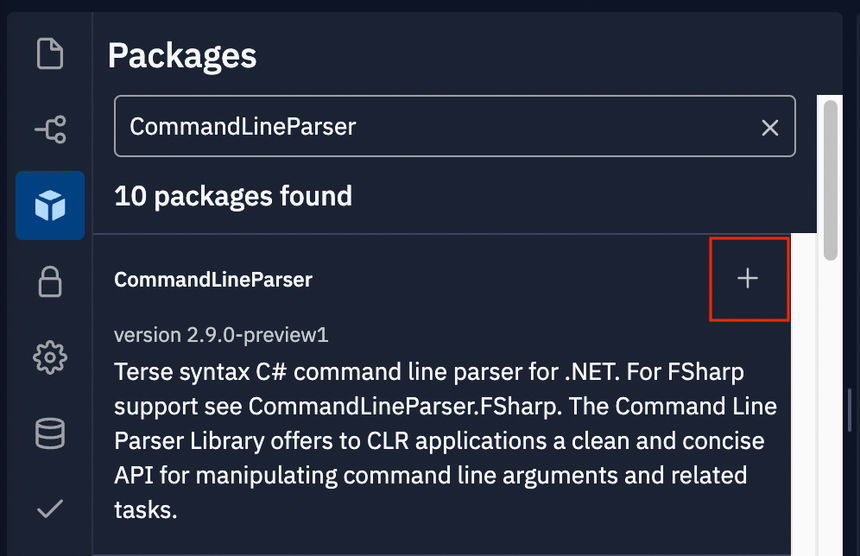Open the source control branch icon
Image resolution: width=860 pixels, height=556 pixels.
coord(50,129)
